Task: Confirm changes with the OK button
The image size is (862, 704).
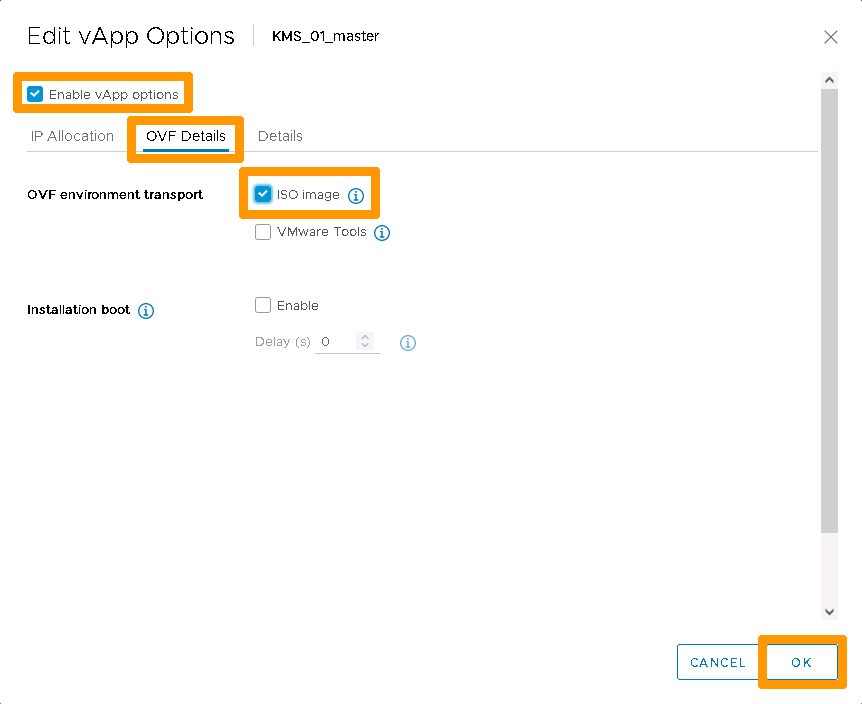Action: (800, 662)
